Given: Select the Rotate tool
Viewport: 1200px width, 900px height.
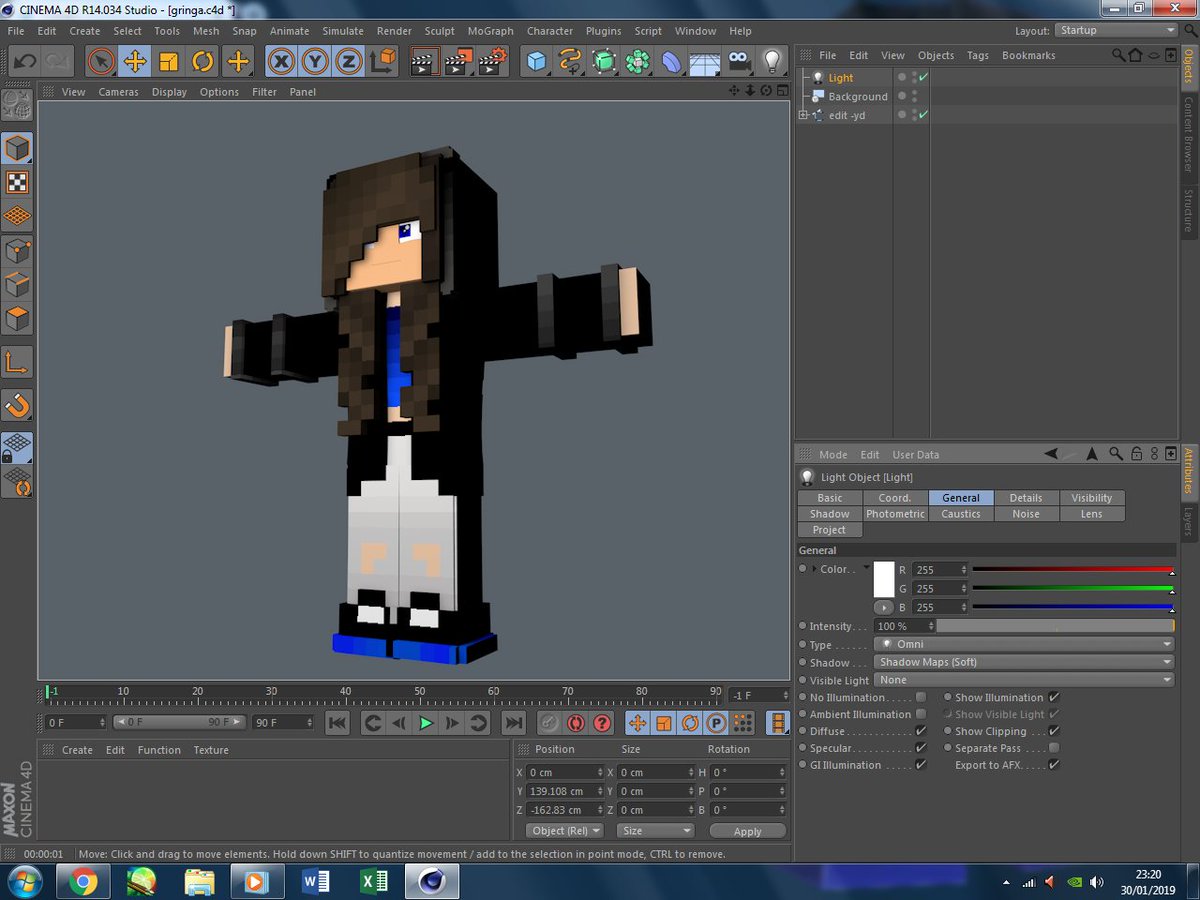Looking at the screenshot, I should click(x=202, y=61).
